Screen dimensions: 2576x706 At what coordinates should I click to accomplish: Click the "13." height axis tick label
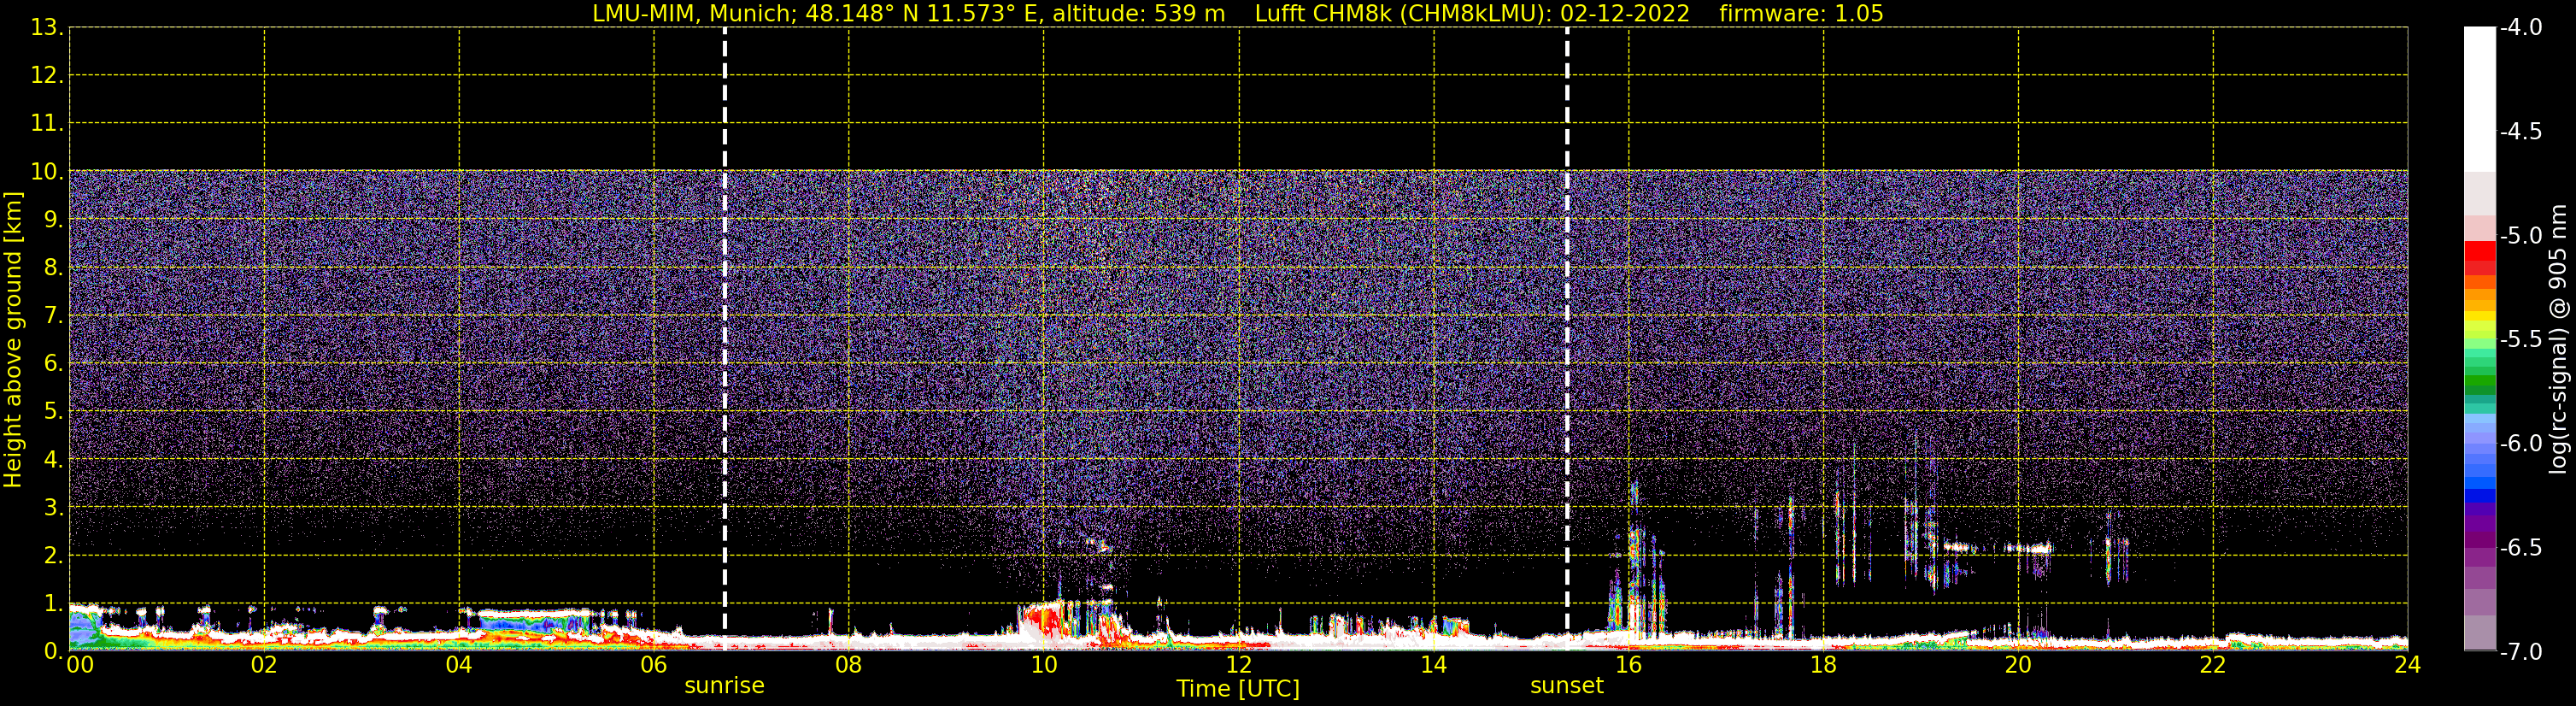click(x=47, y=27)
